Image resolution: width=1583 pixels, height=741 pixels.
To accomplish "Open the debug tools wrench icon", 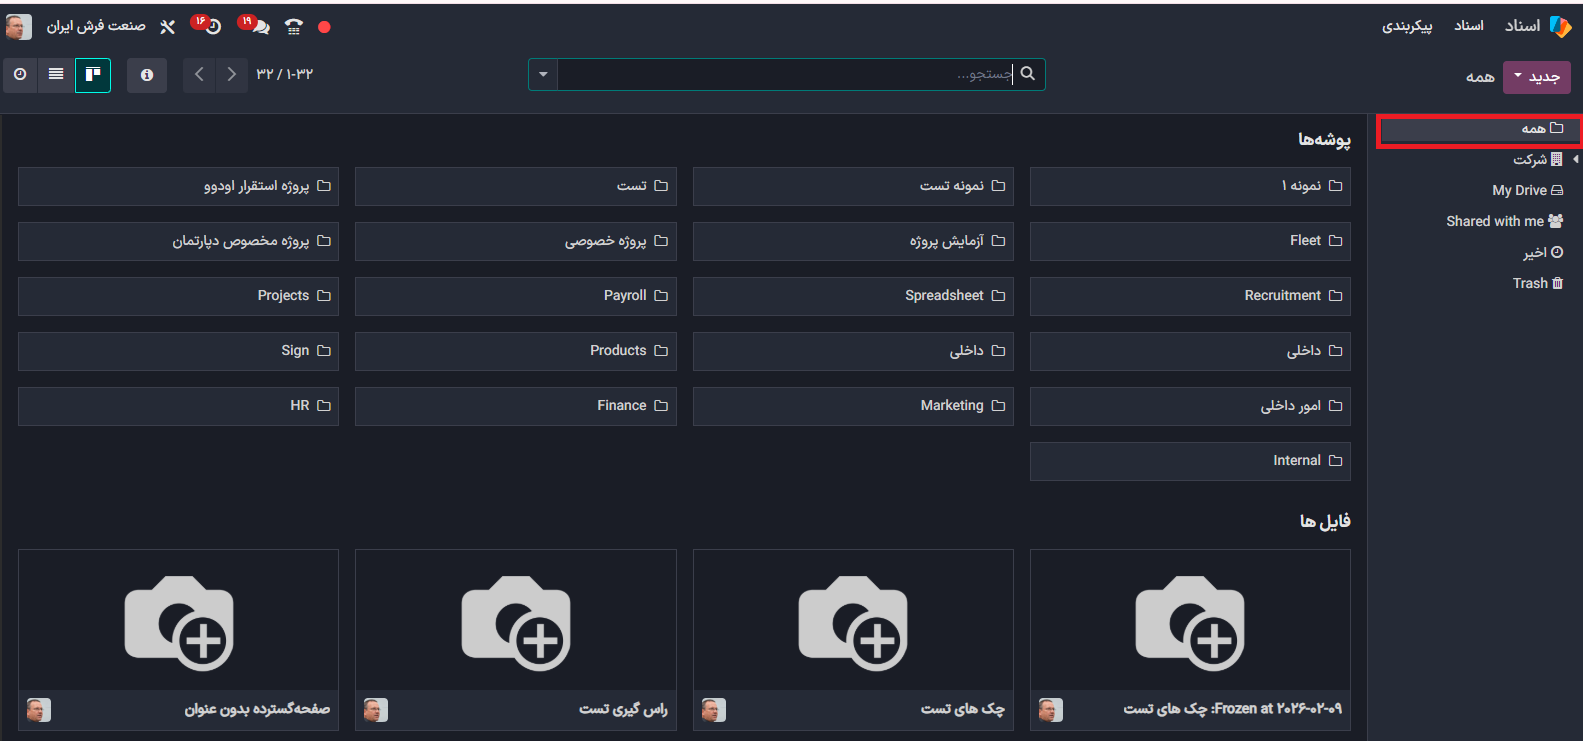I will click(x=167, y=27).
